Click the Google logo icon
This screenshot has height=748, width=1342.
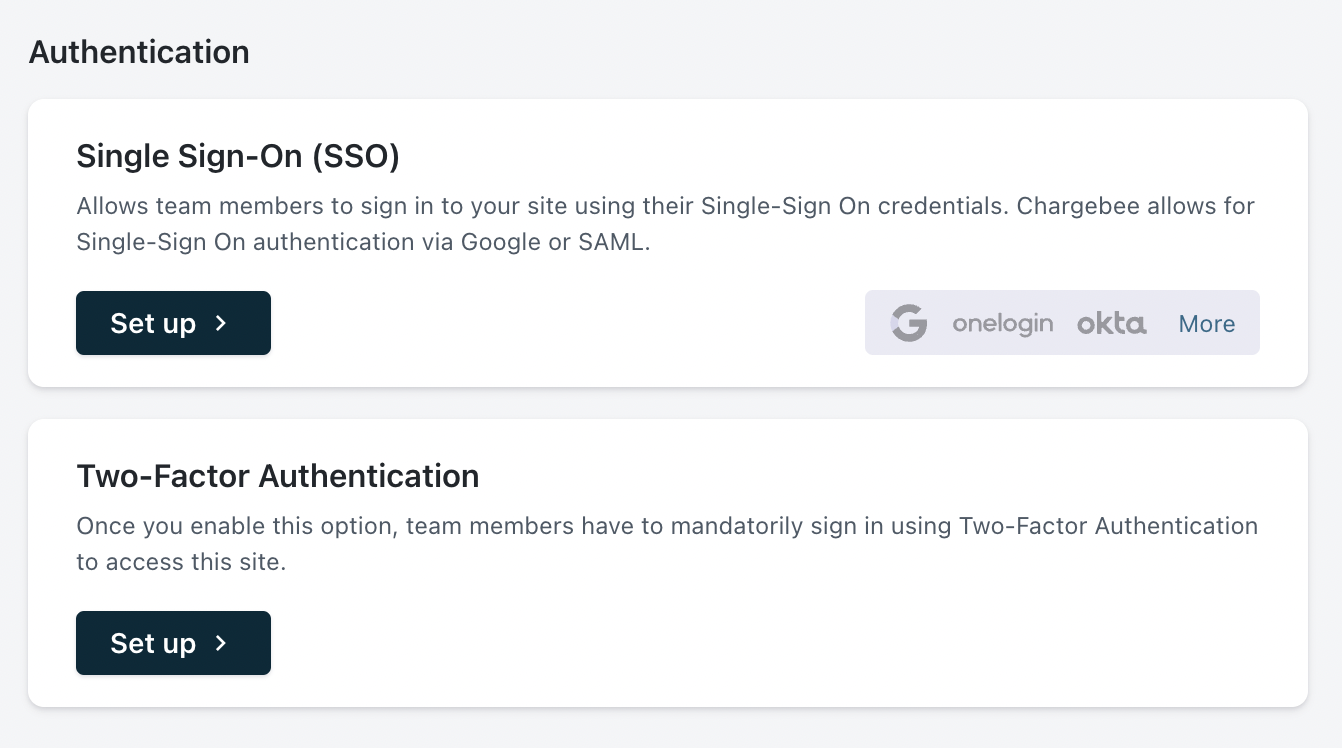point(909,323)
